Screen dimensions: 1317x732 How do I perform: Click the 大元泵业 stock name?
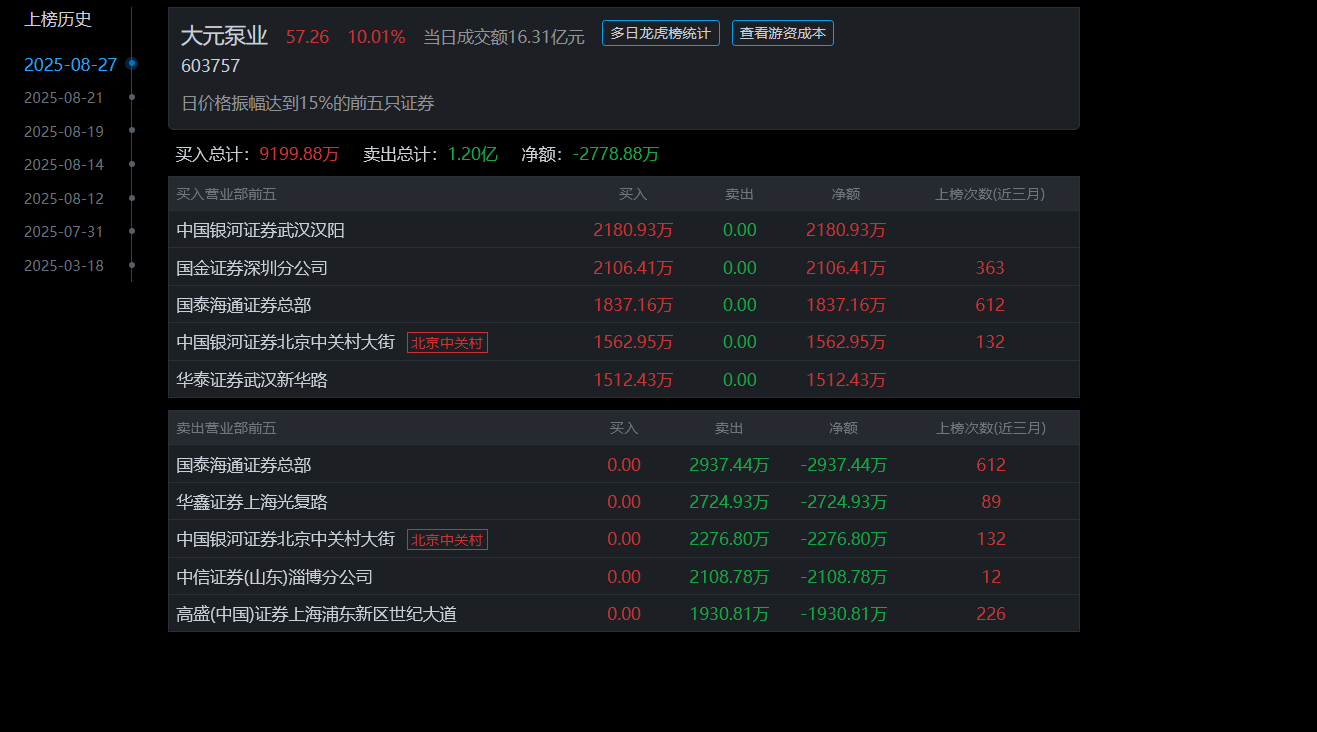point(224,36)
